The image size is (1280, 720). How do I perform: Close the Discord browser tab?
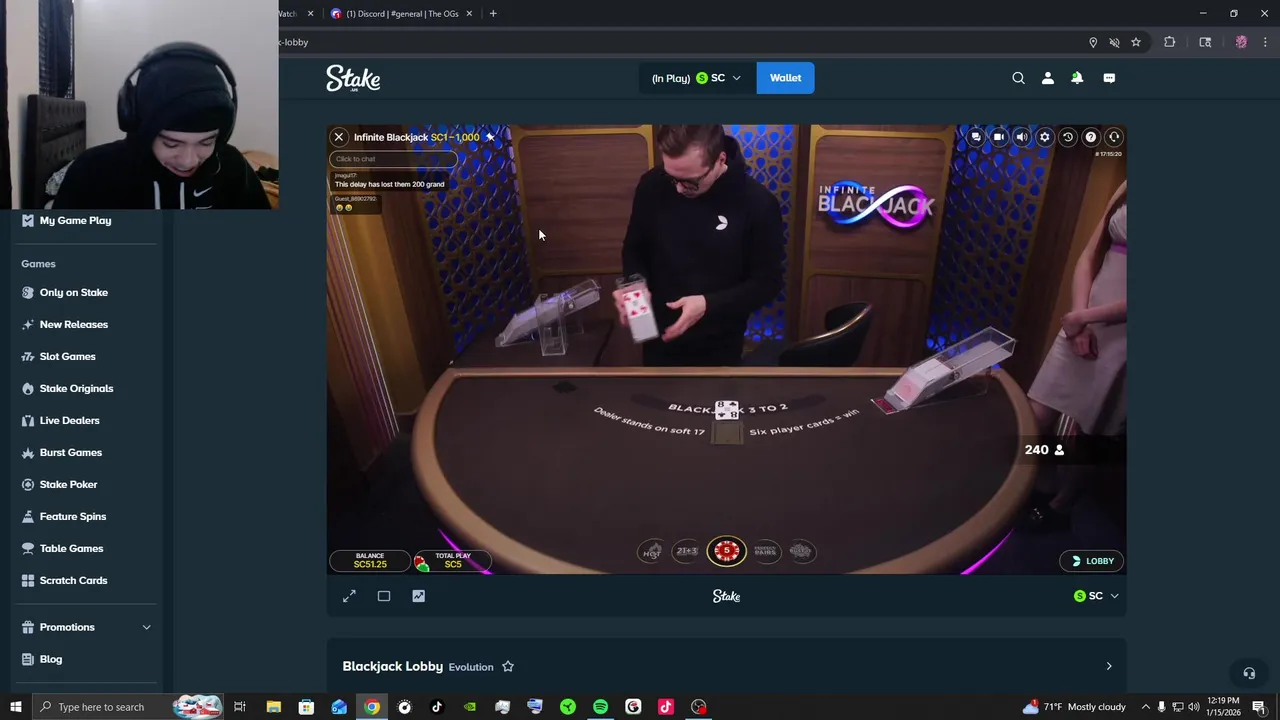[x=467, y=14]
